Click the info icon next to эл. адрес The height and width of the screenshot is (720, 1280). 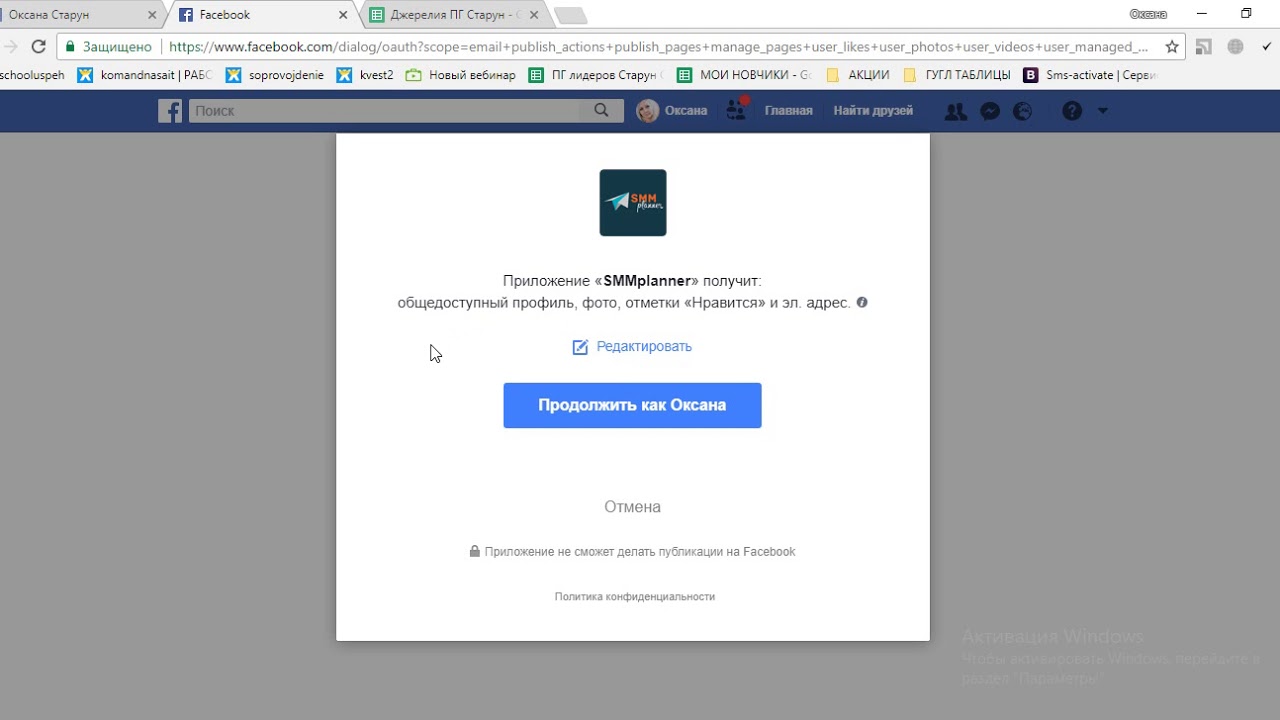click(x=862, y=302)
